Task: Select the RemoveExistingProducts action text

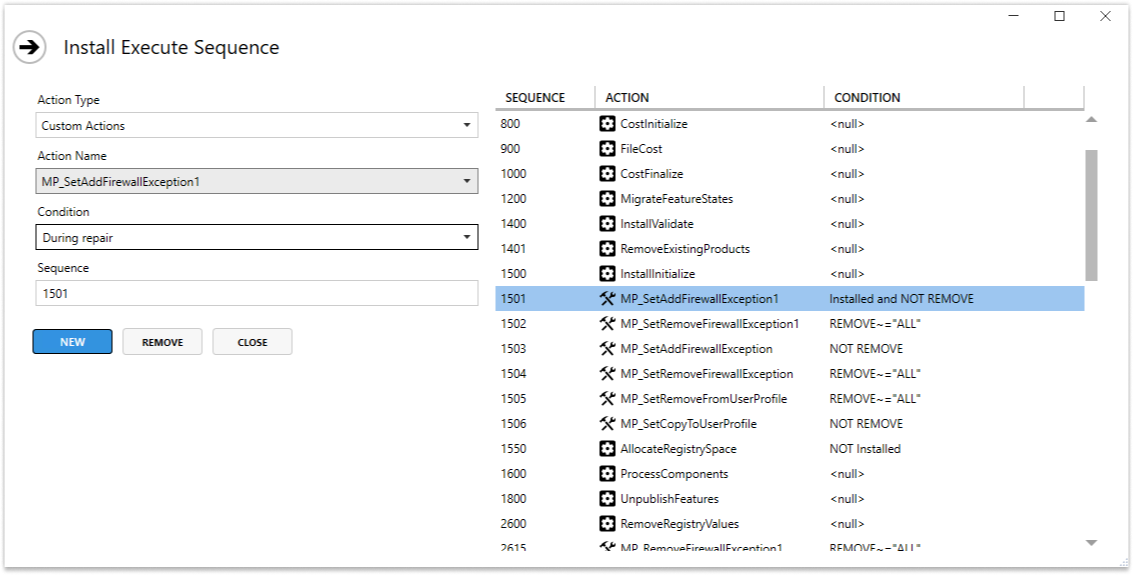Action: 685,248
